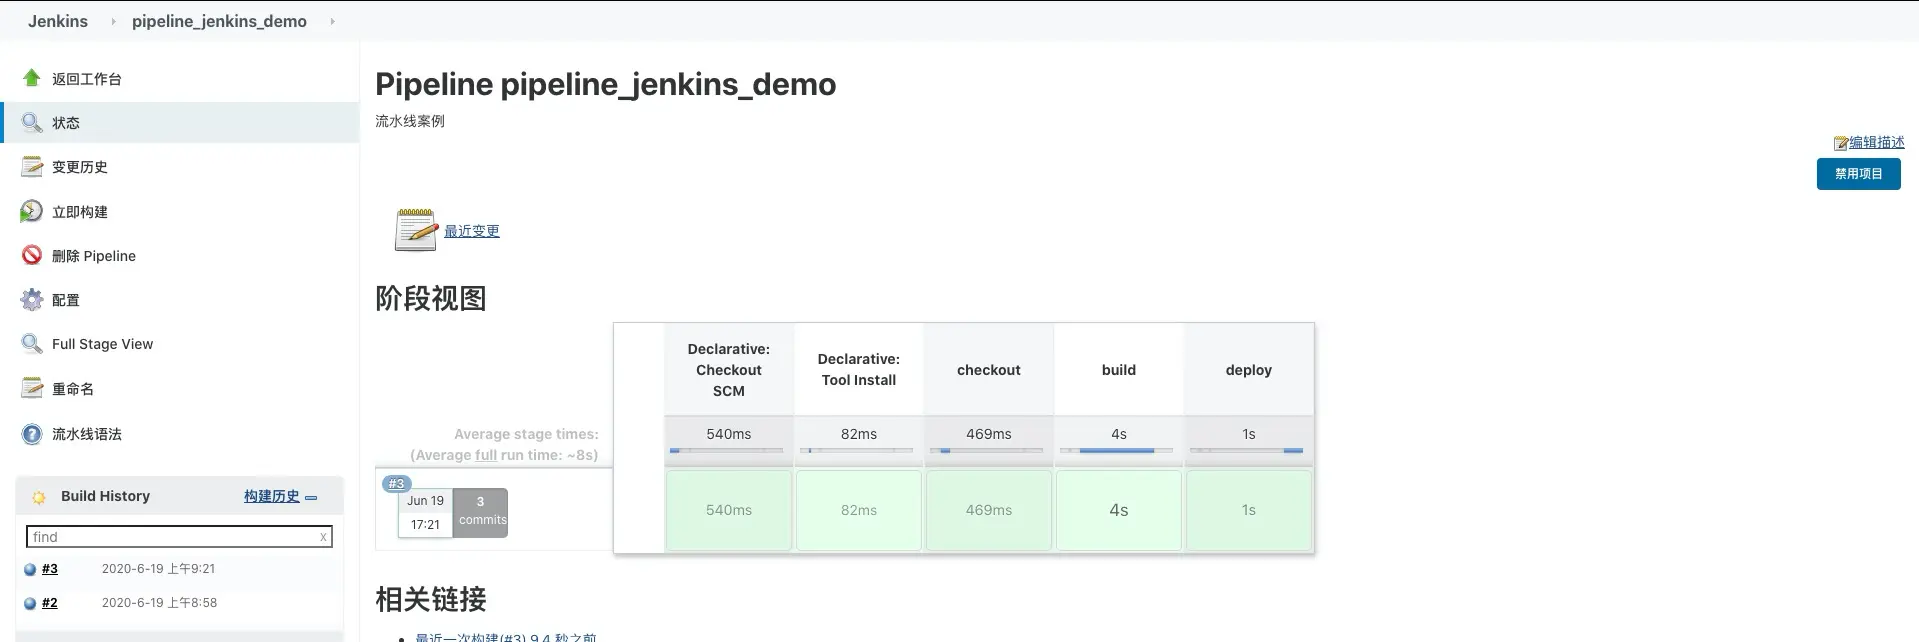Click the green up-arrow back to dashboard icon
The width and height of the screenshot is (1919, 642).
(x=32, y=78)
